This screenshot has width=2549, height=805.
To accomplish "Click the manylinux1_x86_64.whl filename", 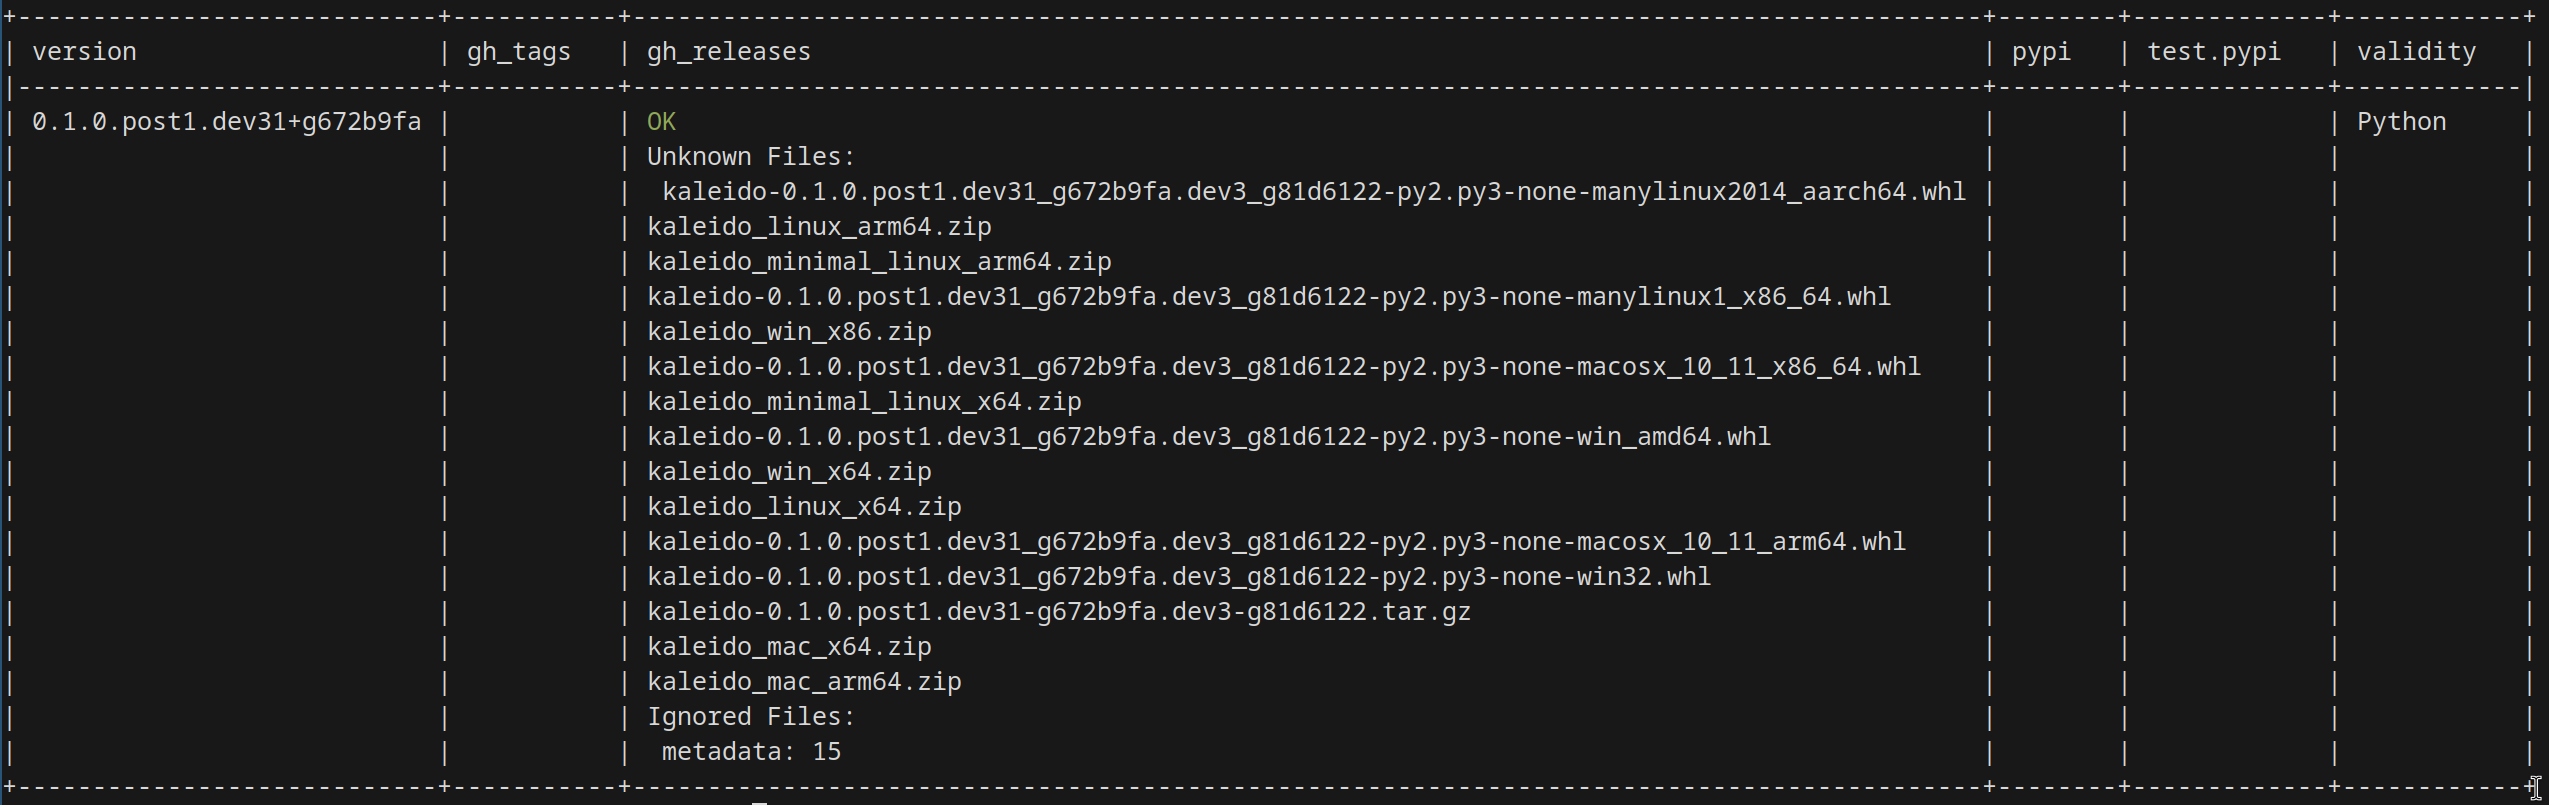I will coord(1268,297).
